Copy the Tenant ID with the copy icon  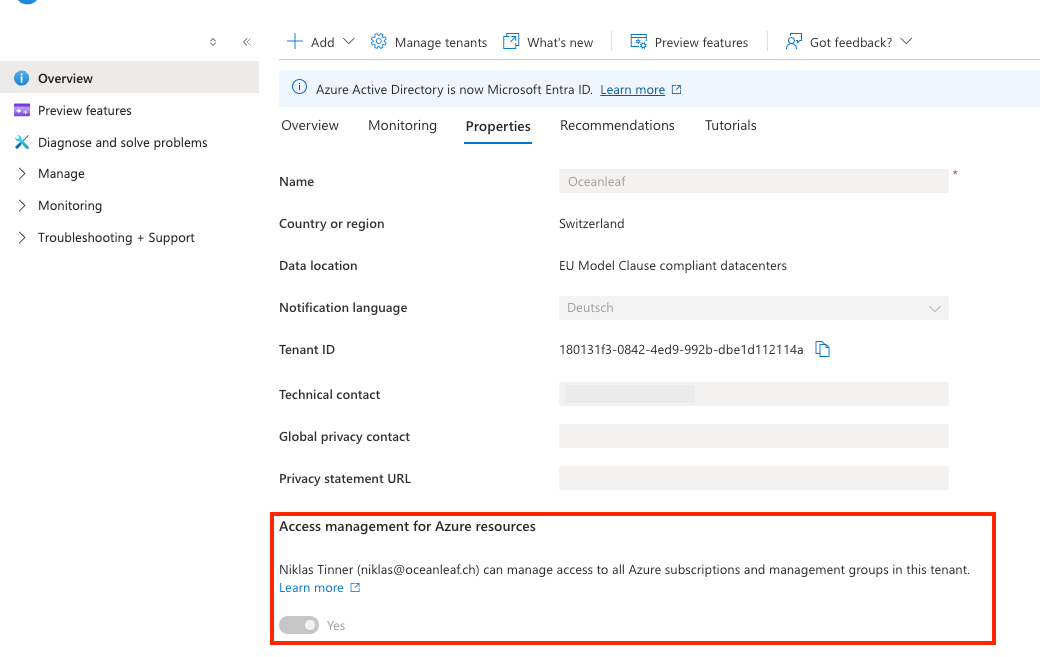pos(822,349)
